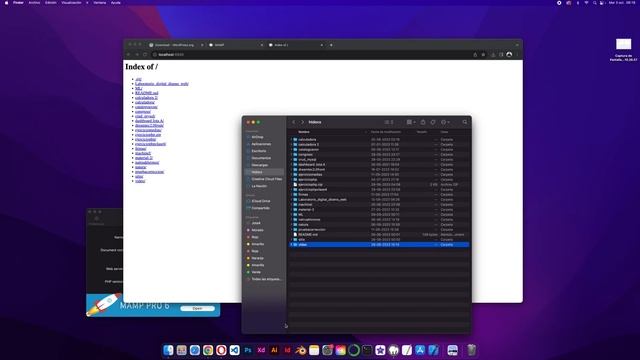Open the Visualización menu in menu bar
Image resolution: width=640 pixels, height=360 pixels.
71,2
